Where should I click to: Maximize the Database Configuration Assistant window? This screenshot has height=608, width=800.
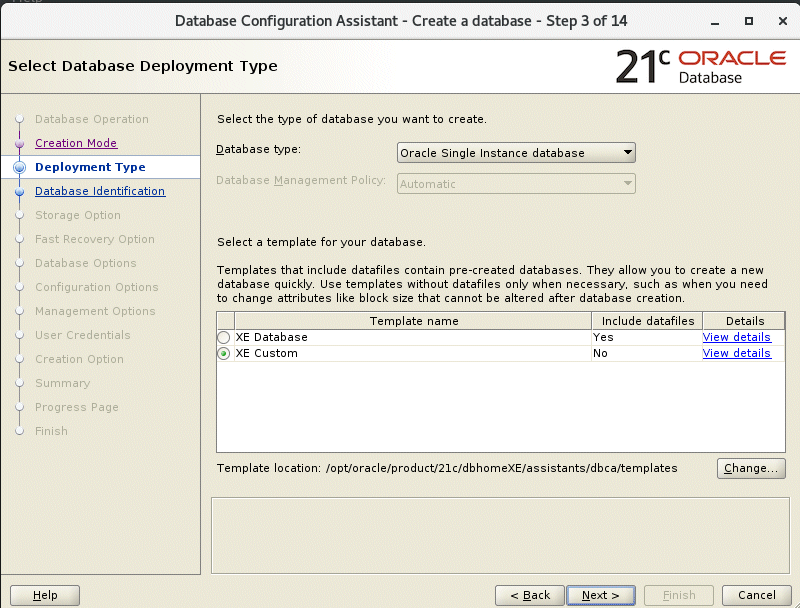coord(748,21)
